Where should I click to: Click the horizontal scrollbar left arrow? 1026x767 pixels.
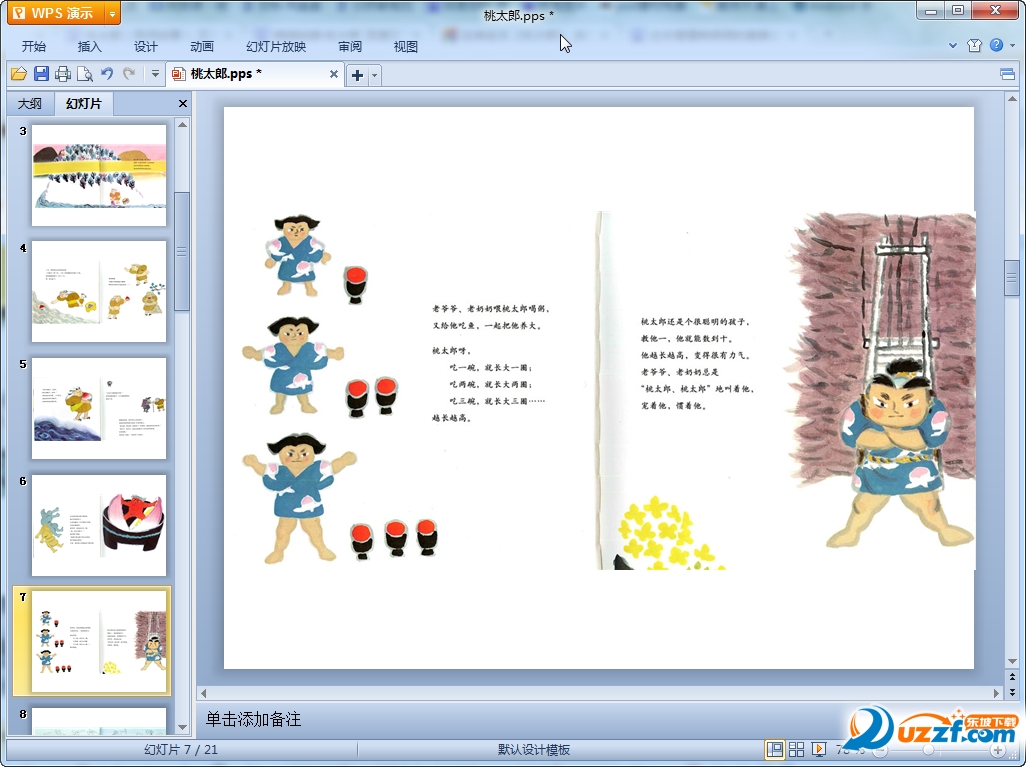pyautogui.click(x=203, y=693)
